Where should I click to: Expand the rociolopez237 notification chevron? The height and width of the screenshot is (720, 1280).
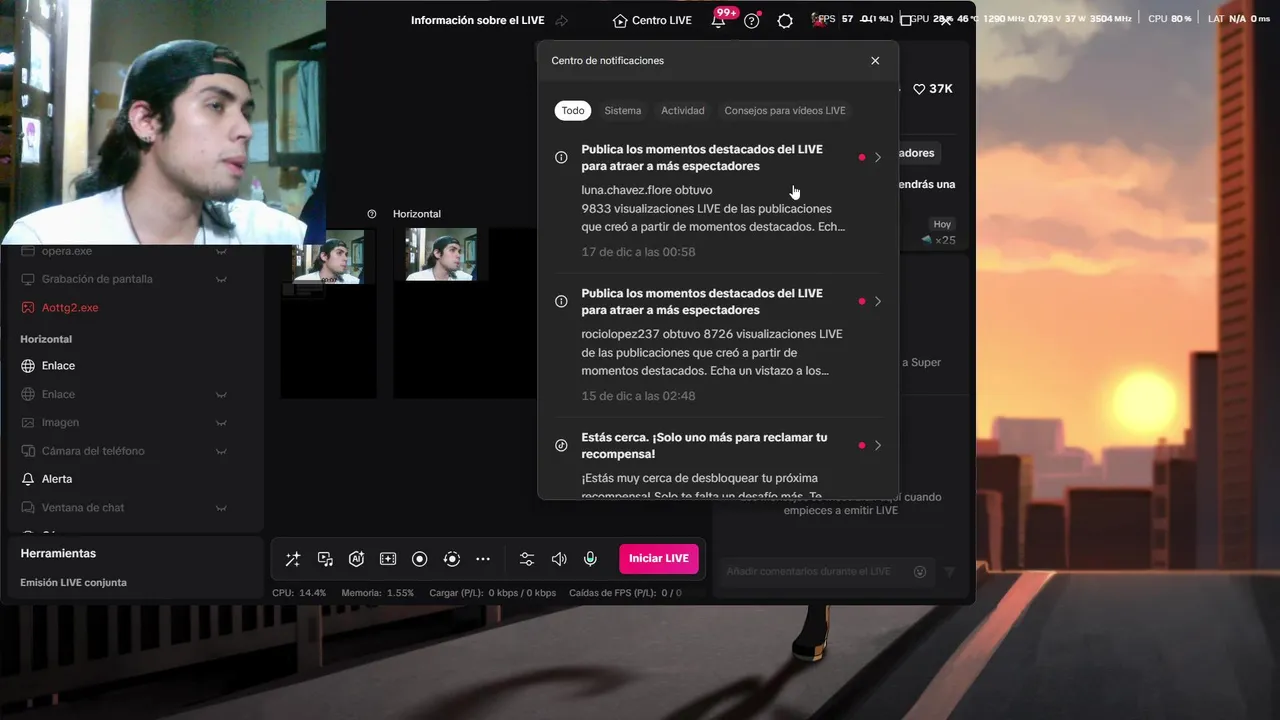tap(878, 301)
